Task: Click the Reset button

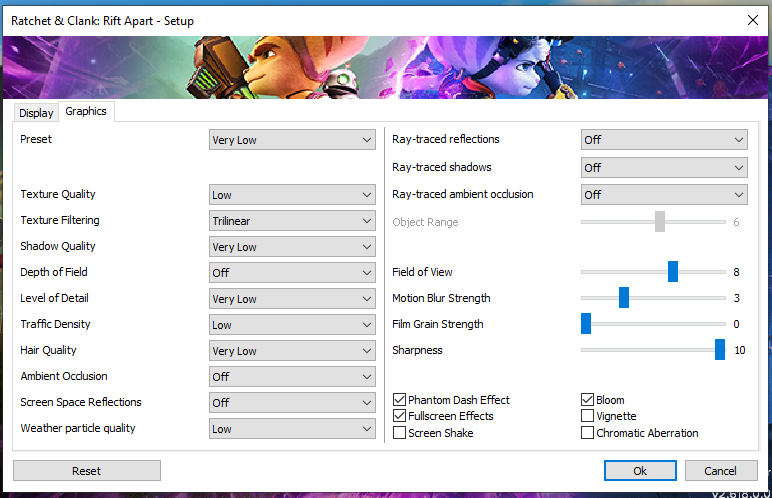Action: (x=87, y=470)
